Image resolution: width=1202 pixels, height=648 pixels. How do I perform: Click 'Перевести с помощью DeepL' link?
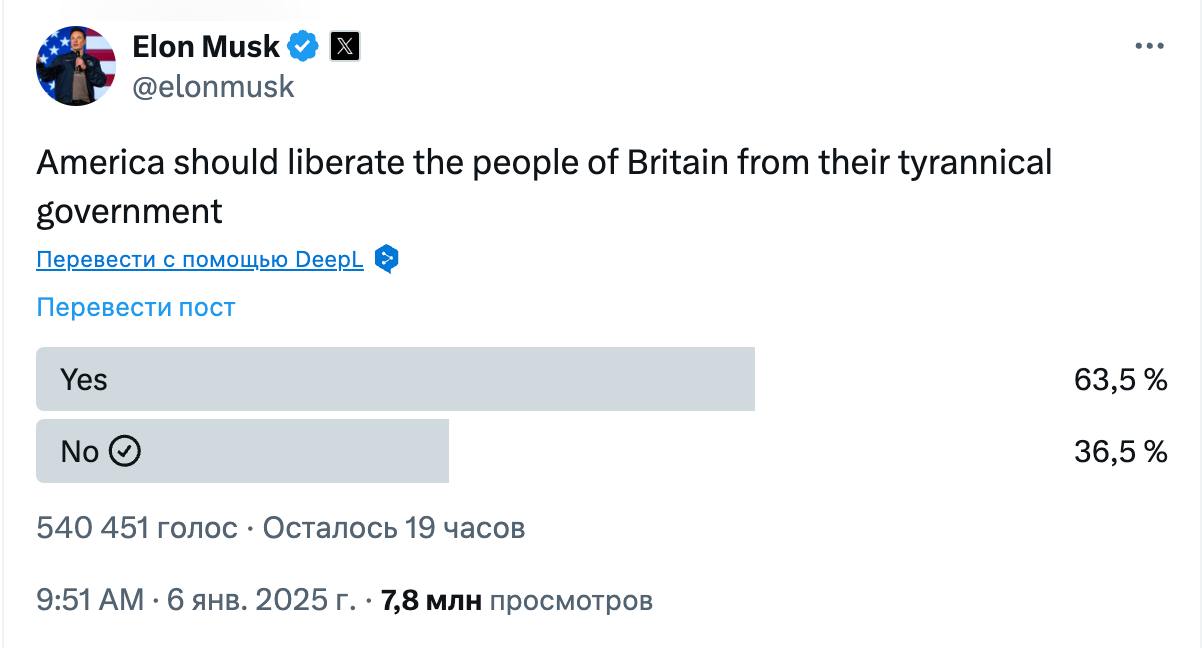[200, 260]
